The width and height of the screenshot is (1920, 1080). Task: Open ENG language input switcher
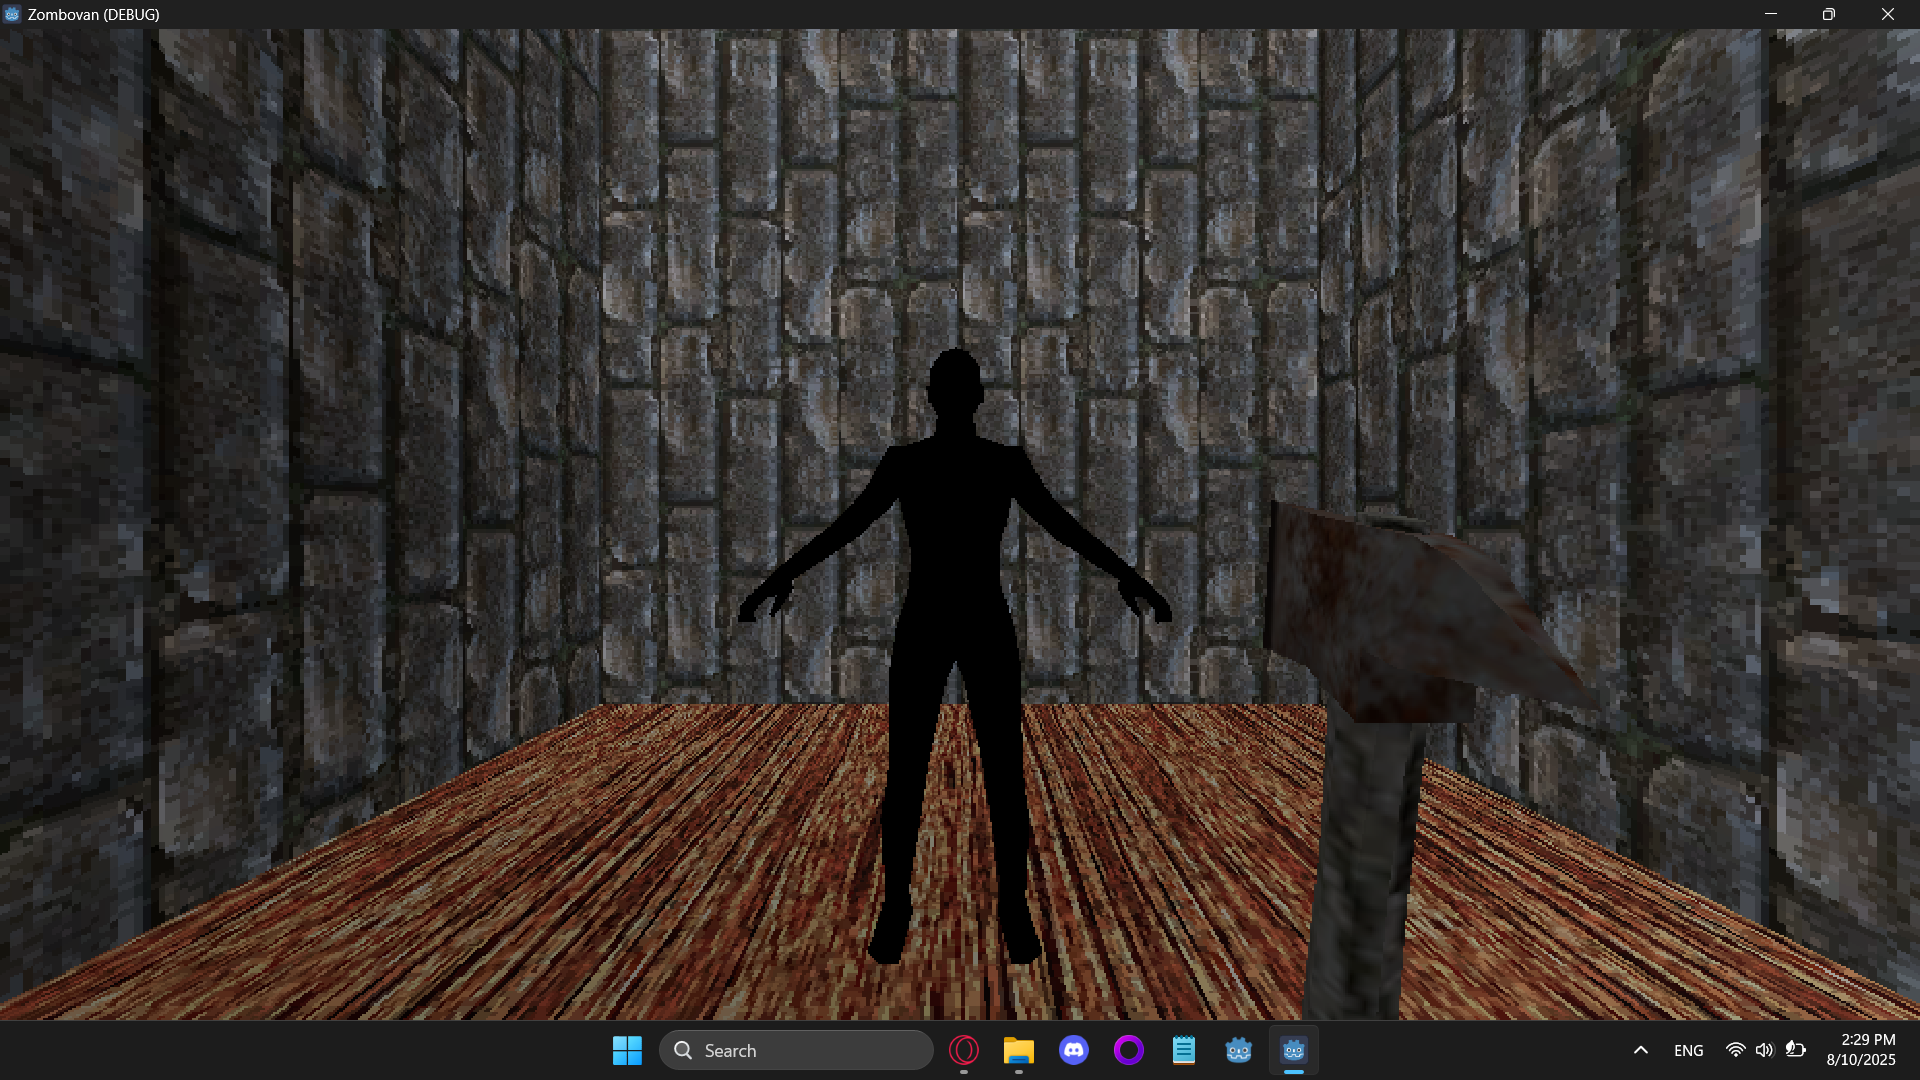tap(1688, 1050)
